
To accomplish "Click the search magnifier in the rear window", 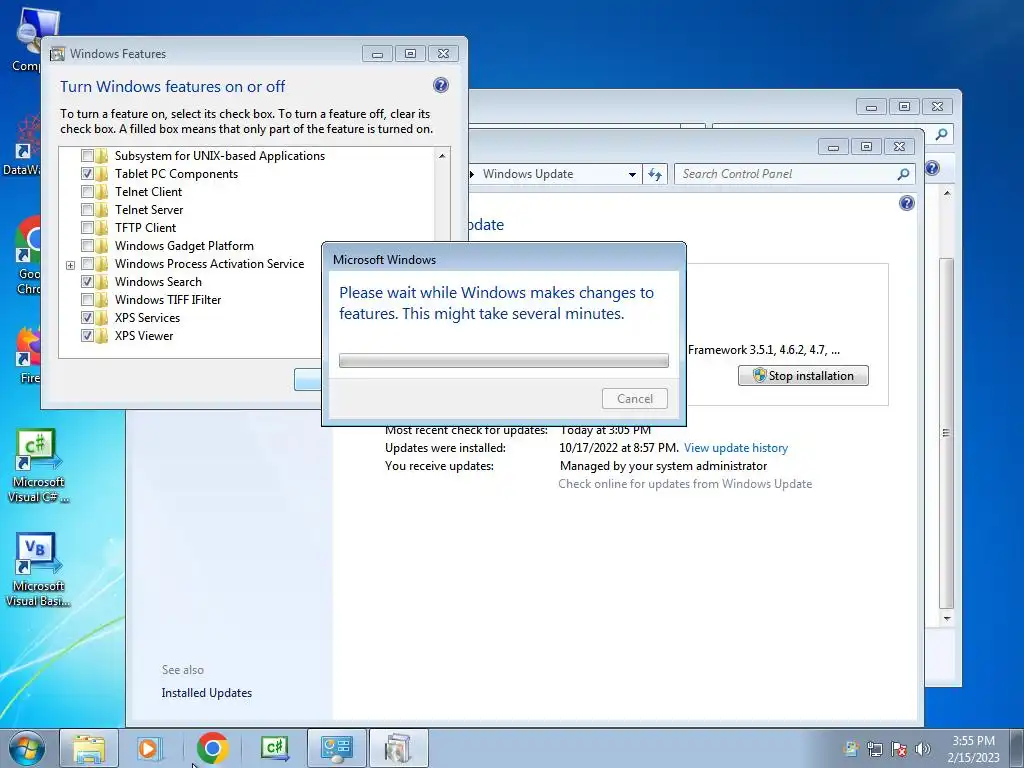I will tap(941, 134).
